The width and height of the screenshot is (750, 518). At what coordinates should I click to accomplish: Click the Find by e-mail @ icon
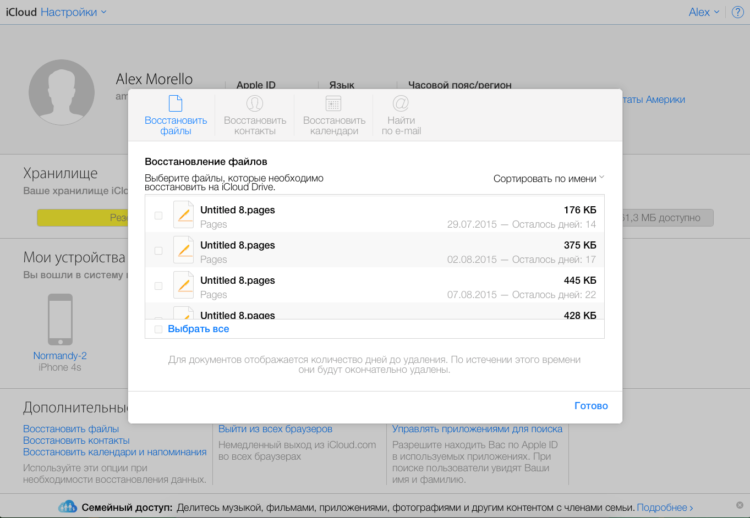(401, 103)
